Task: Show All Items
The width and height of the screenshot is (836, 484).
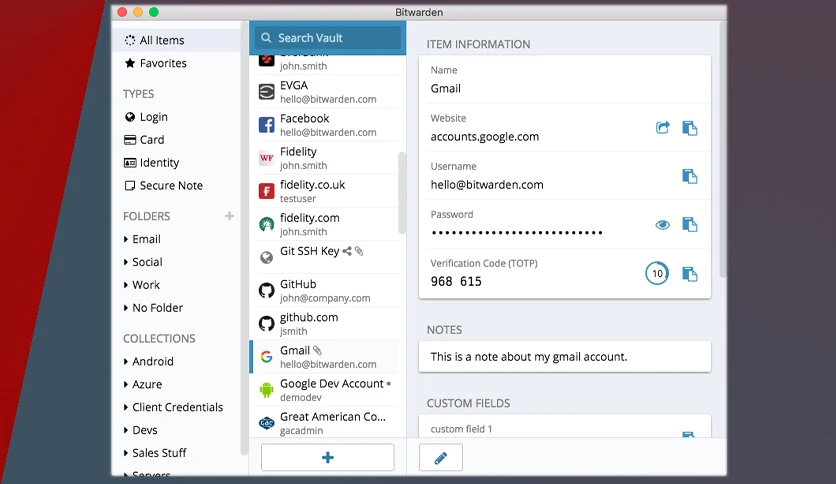Action: tap(176, 40)
